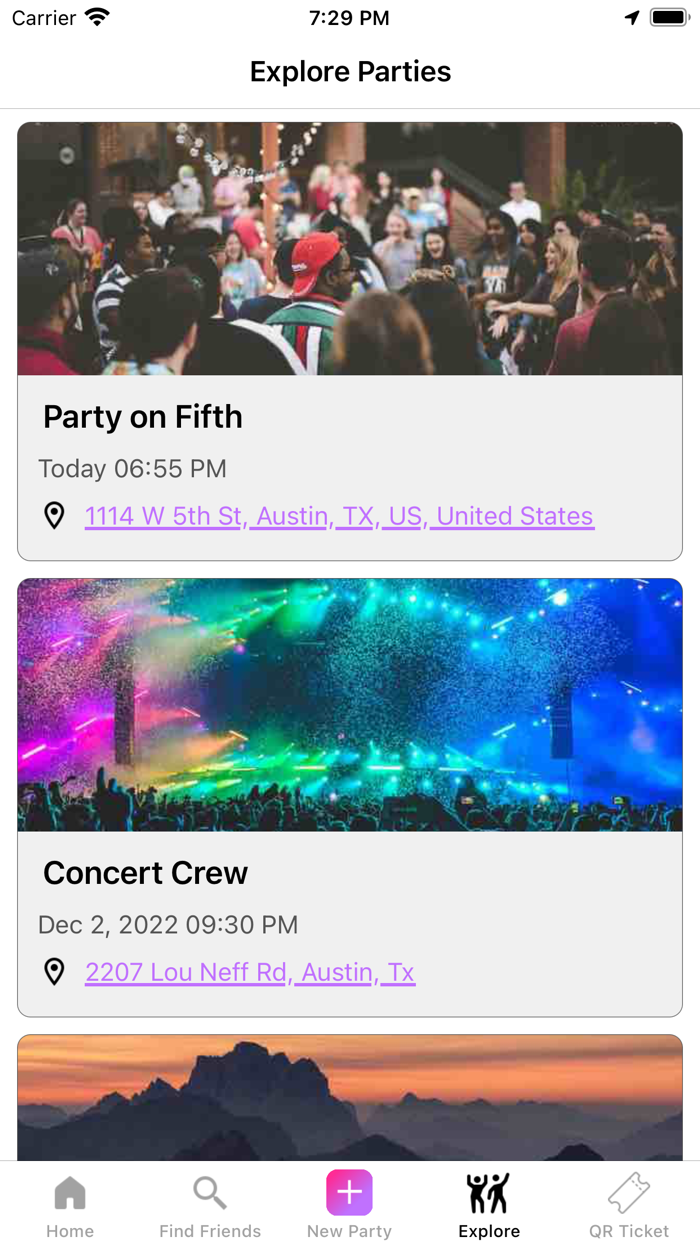The height and width of the screenshot is (1244, 700).
Task: Tap the location pin beside Concert Crew address
Action: point(55,972)
